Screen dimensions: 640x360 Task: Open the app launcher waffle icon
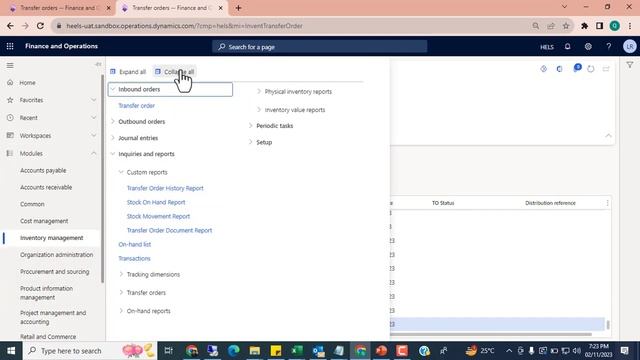(10, 47)
